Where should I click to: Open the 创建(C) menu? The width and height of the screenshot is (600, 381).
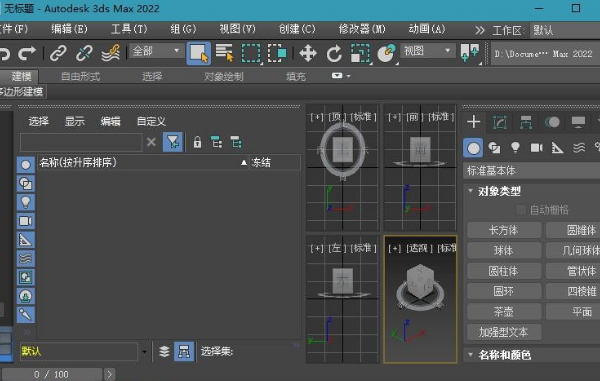click(x=297, y=29)
